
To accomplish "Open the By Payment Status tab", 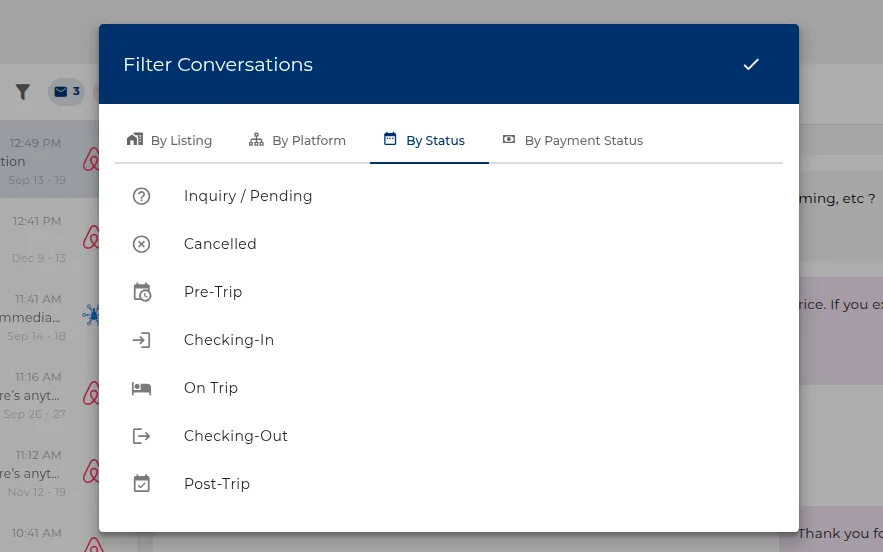I will point(572,140).
